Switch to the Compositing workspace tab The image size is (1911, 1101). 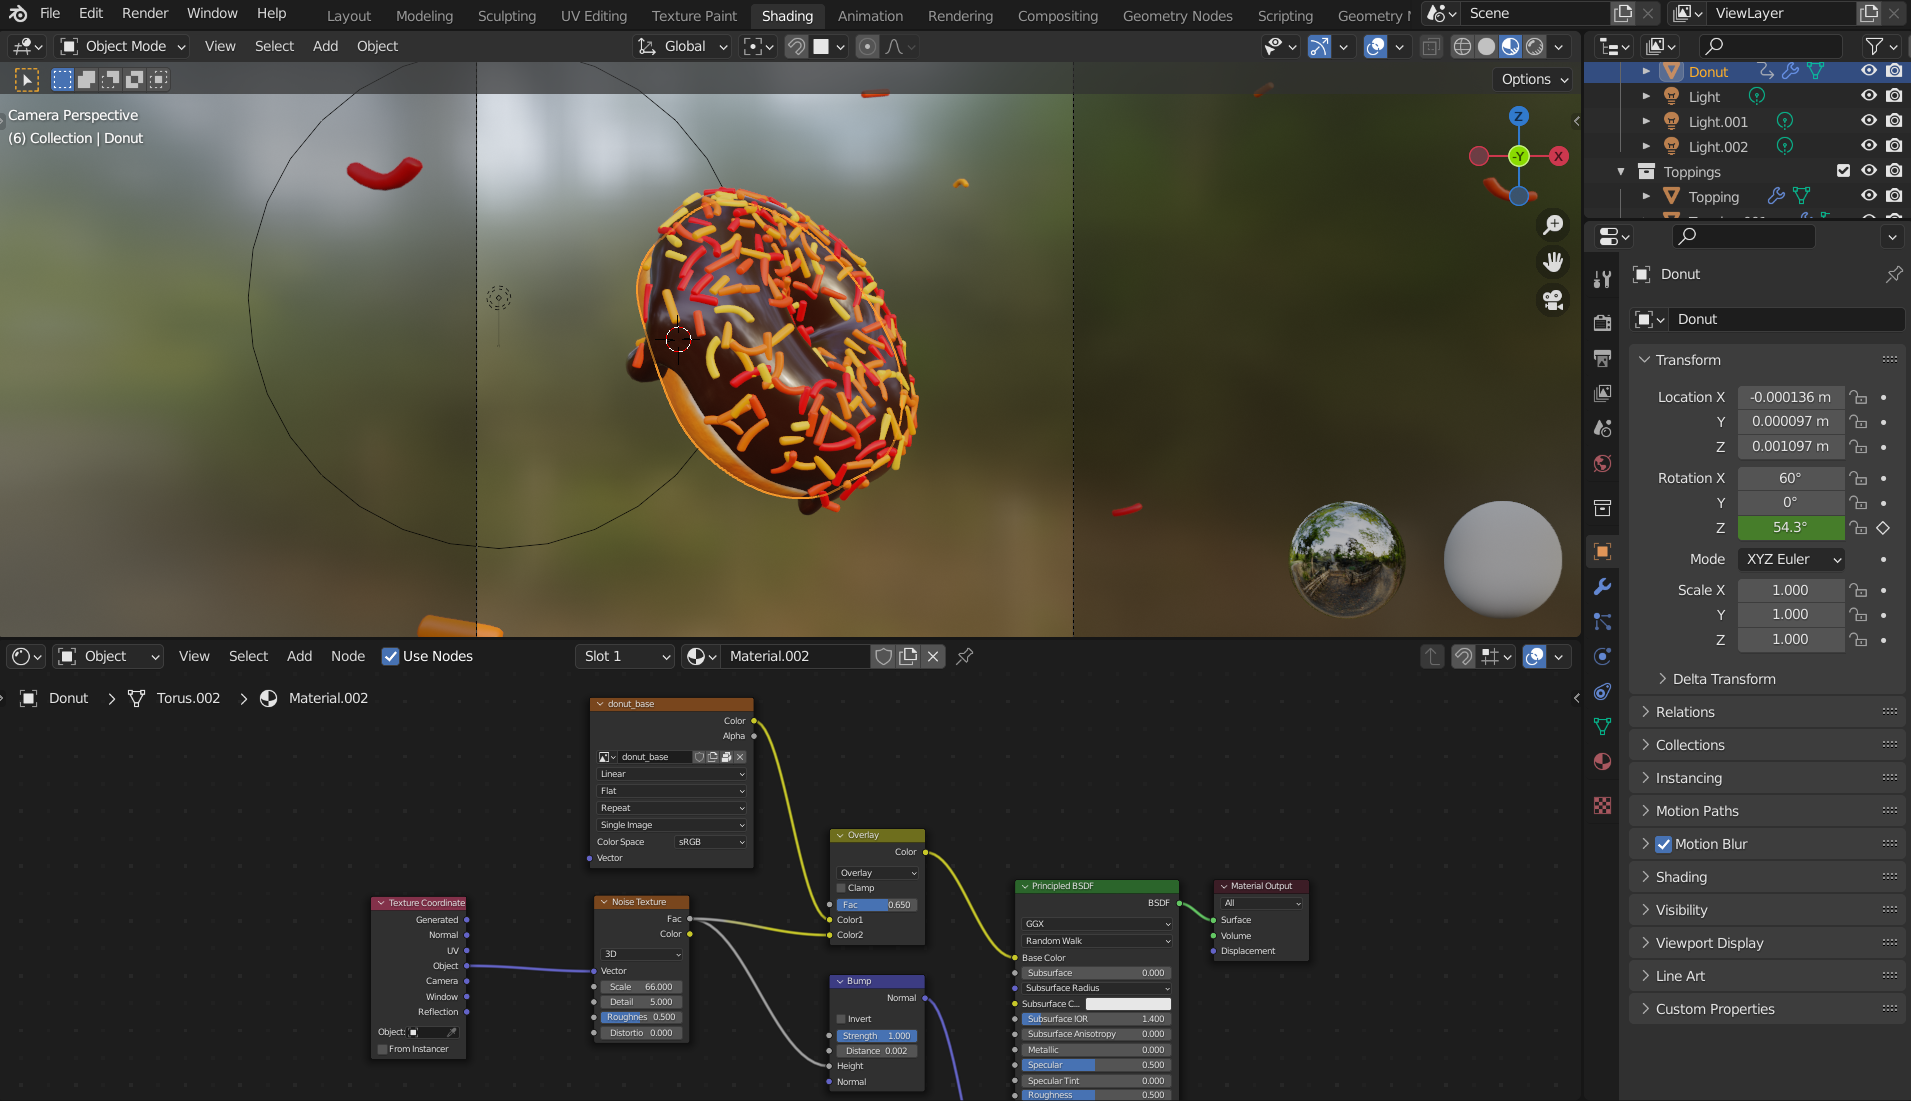coord(1057,15)
